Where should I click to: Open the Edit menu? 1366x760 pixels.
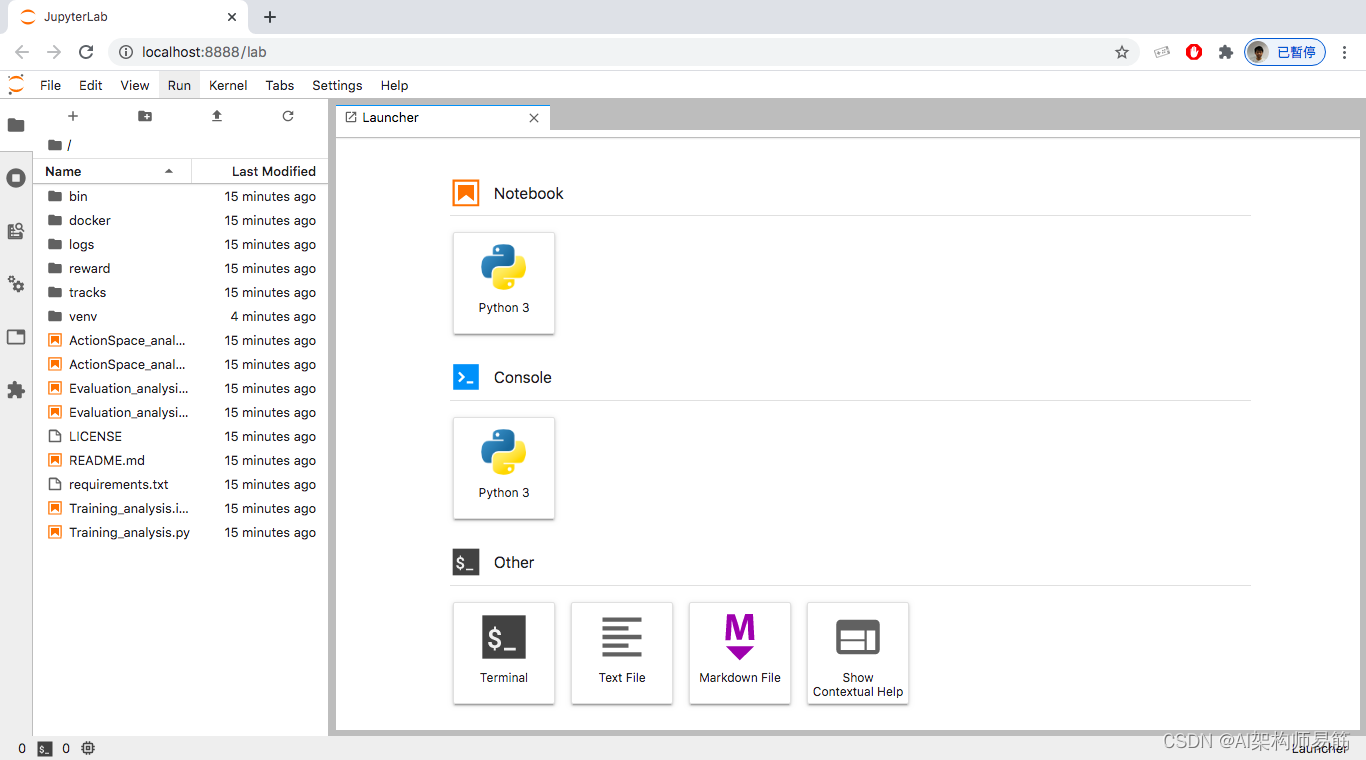pyautogui.click(x=91, y=85)
